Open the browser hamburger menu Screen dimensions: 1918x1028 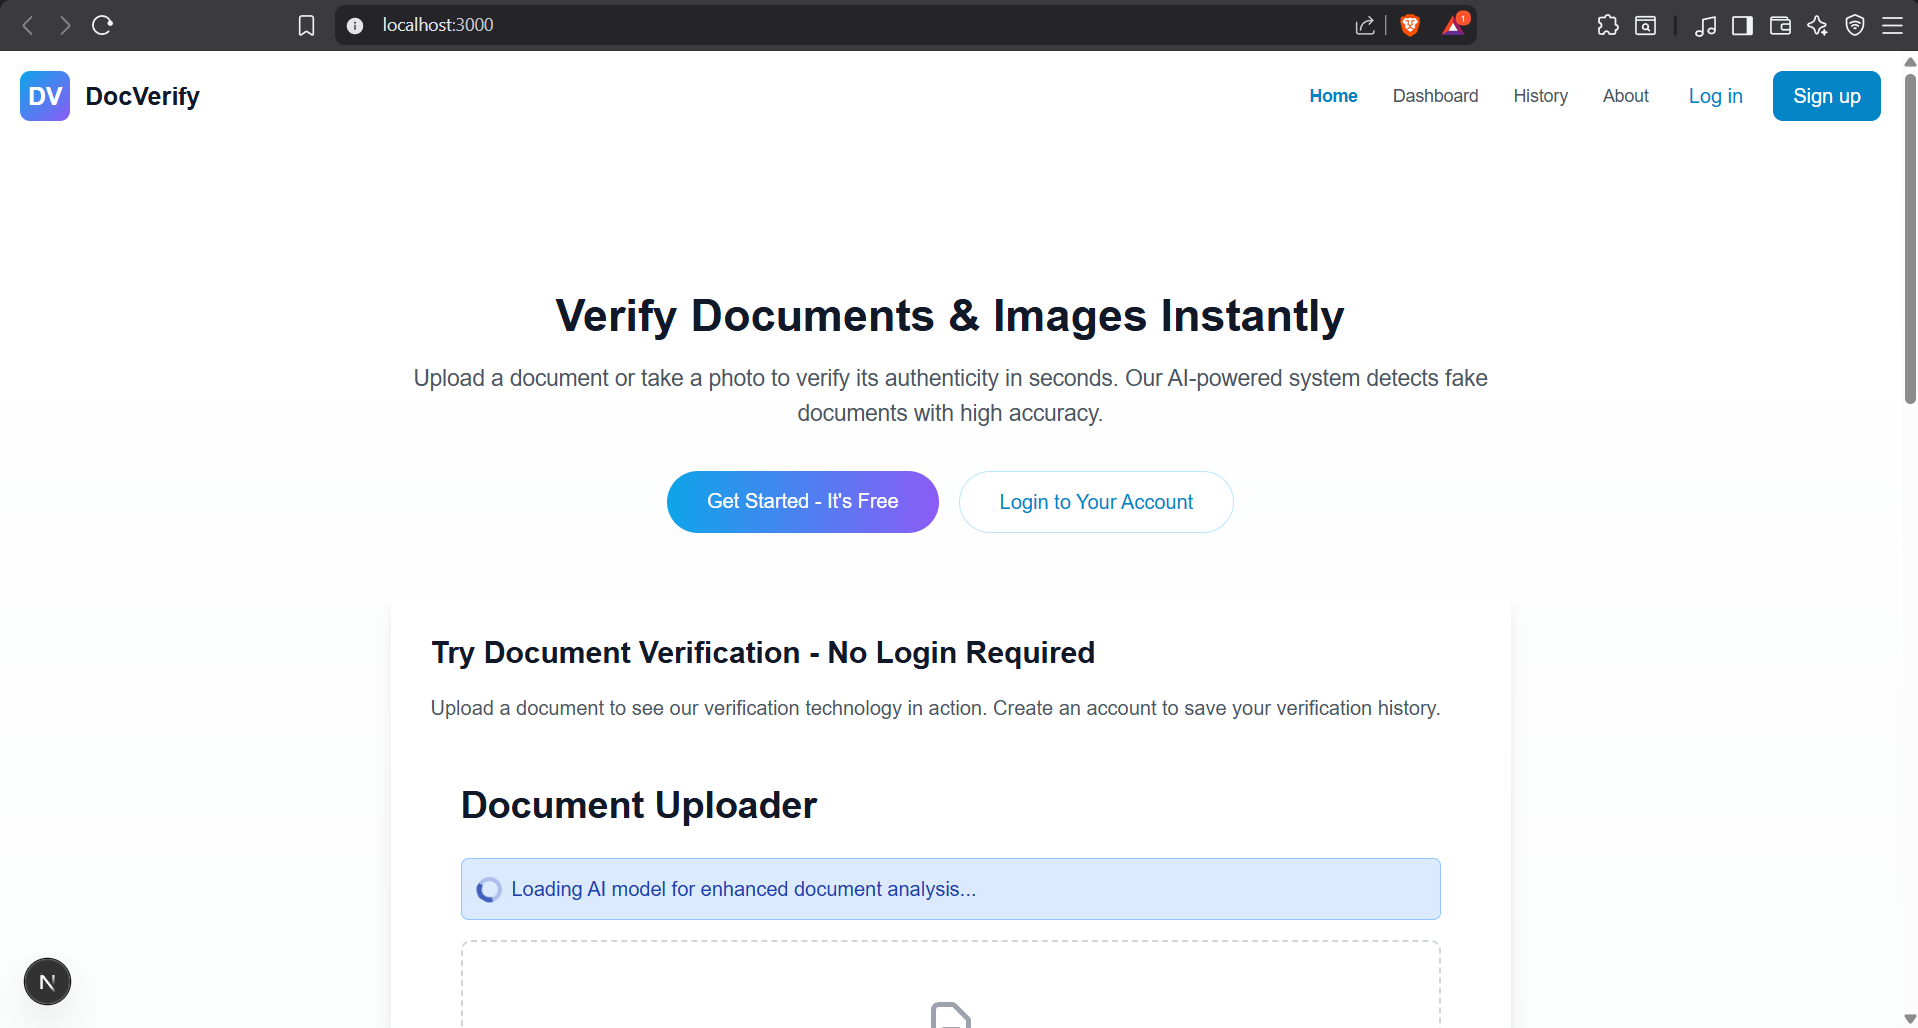(1892, 25)
